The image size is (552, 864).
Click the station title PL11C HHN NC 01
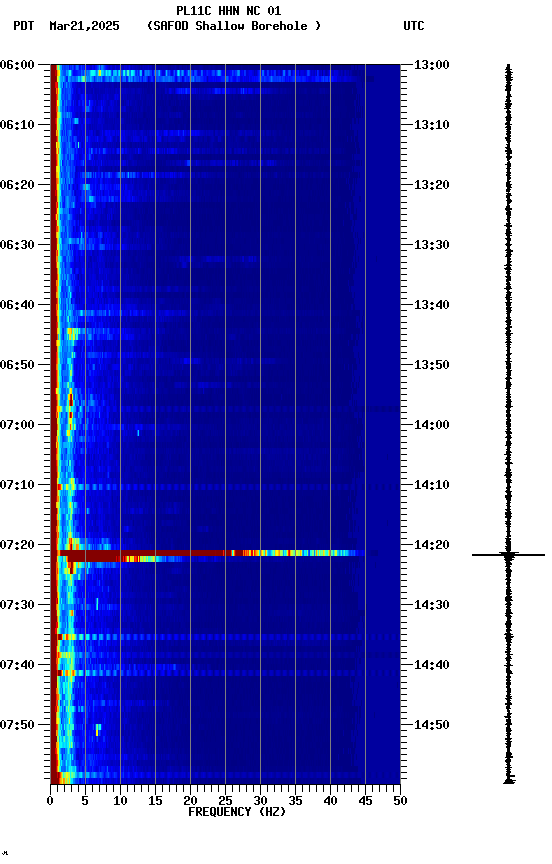pyautogui.click(x=228, y=10)
